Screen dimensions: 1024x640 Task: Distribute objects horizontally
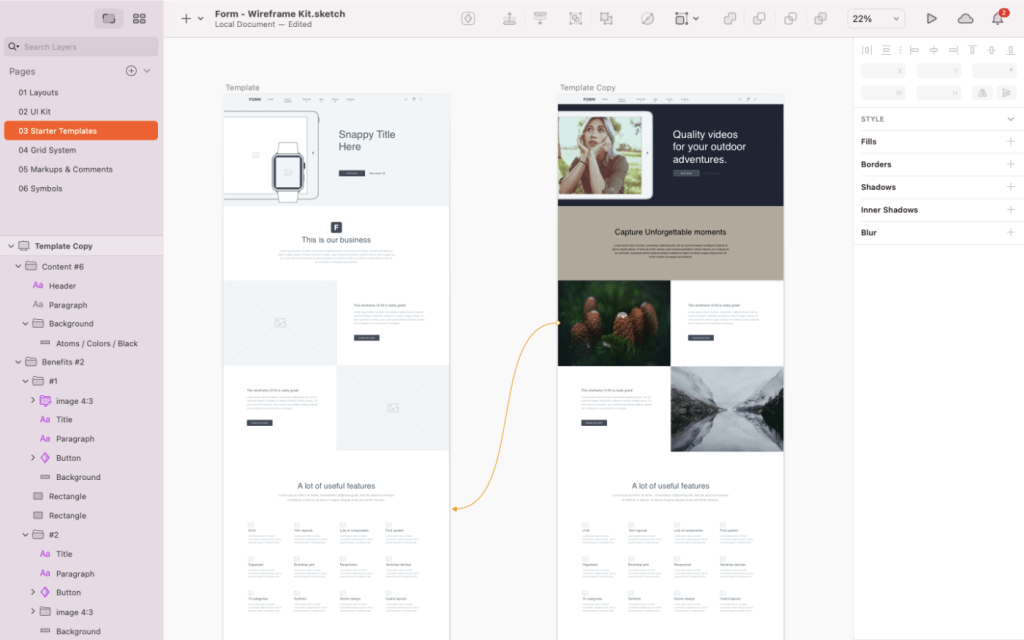point(867,50)
